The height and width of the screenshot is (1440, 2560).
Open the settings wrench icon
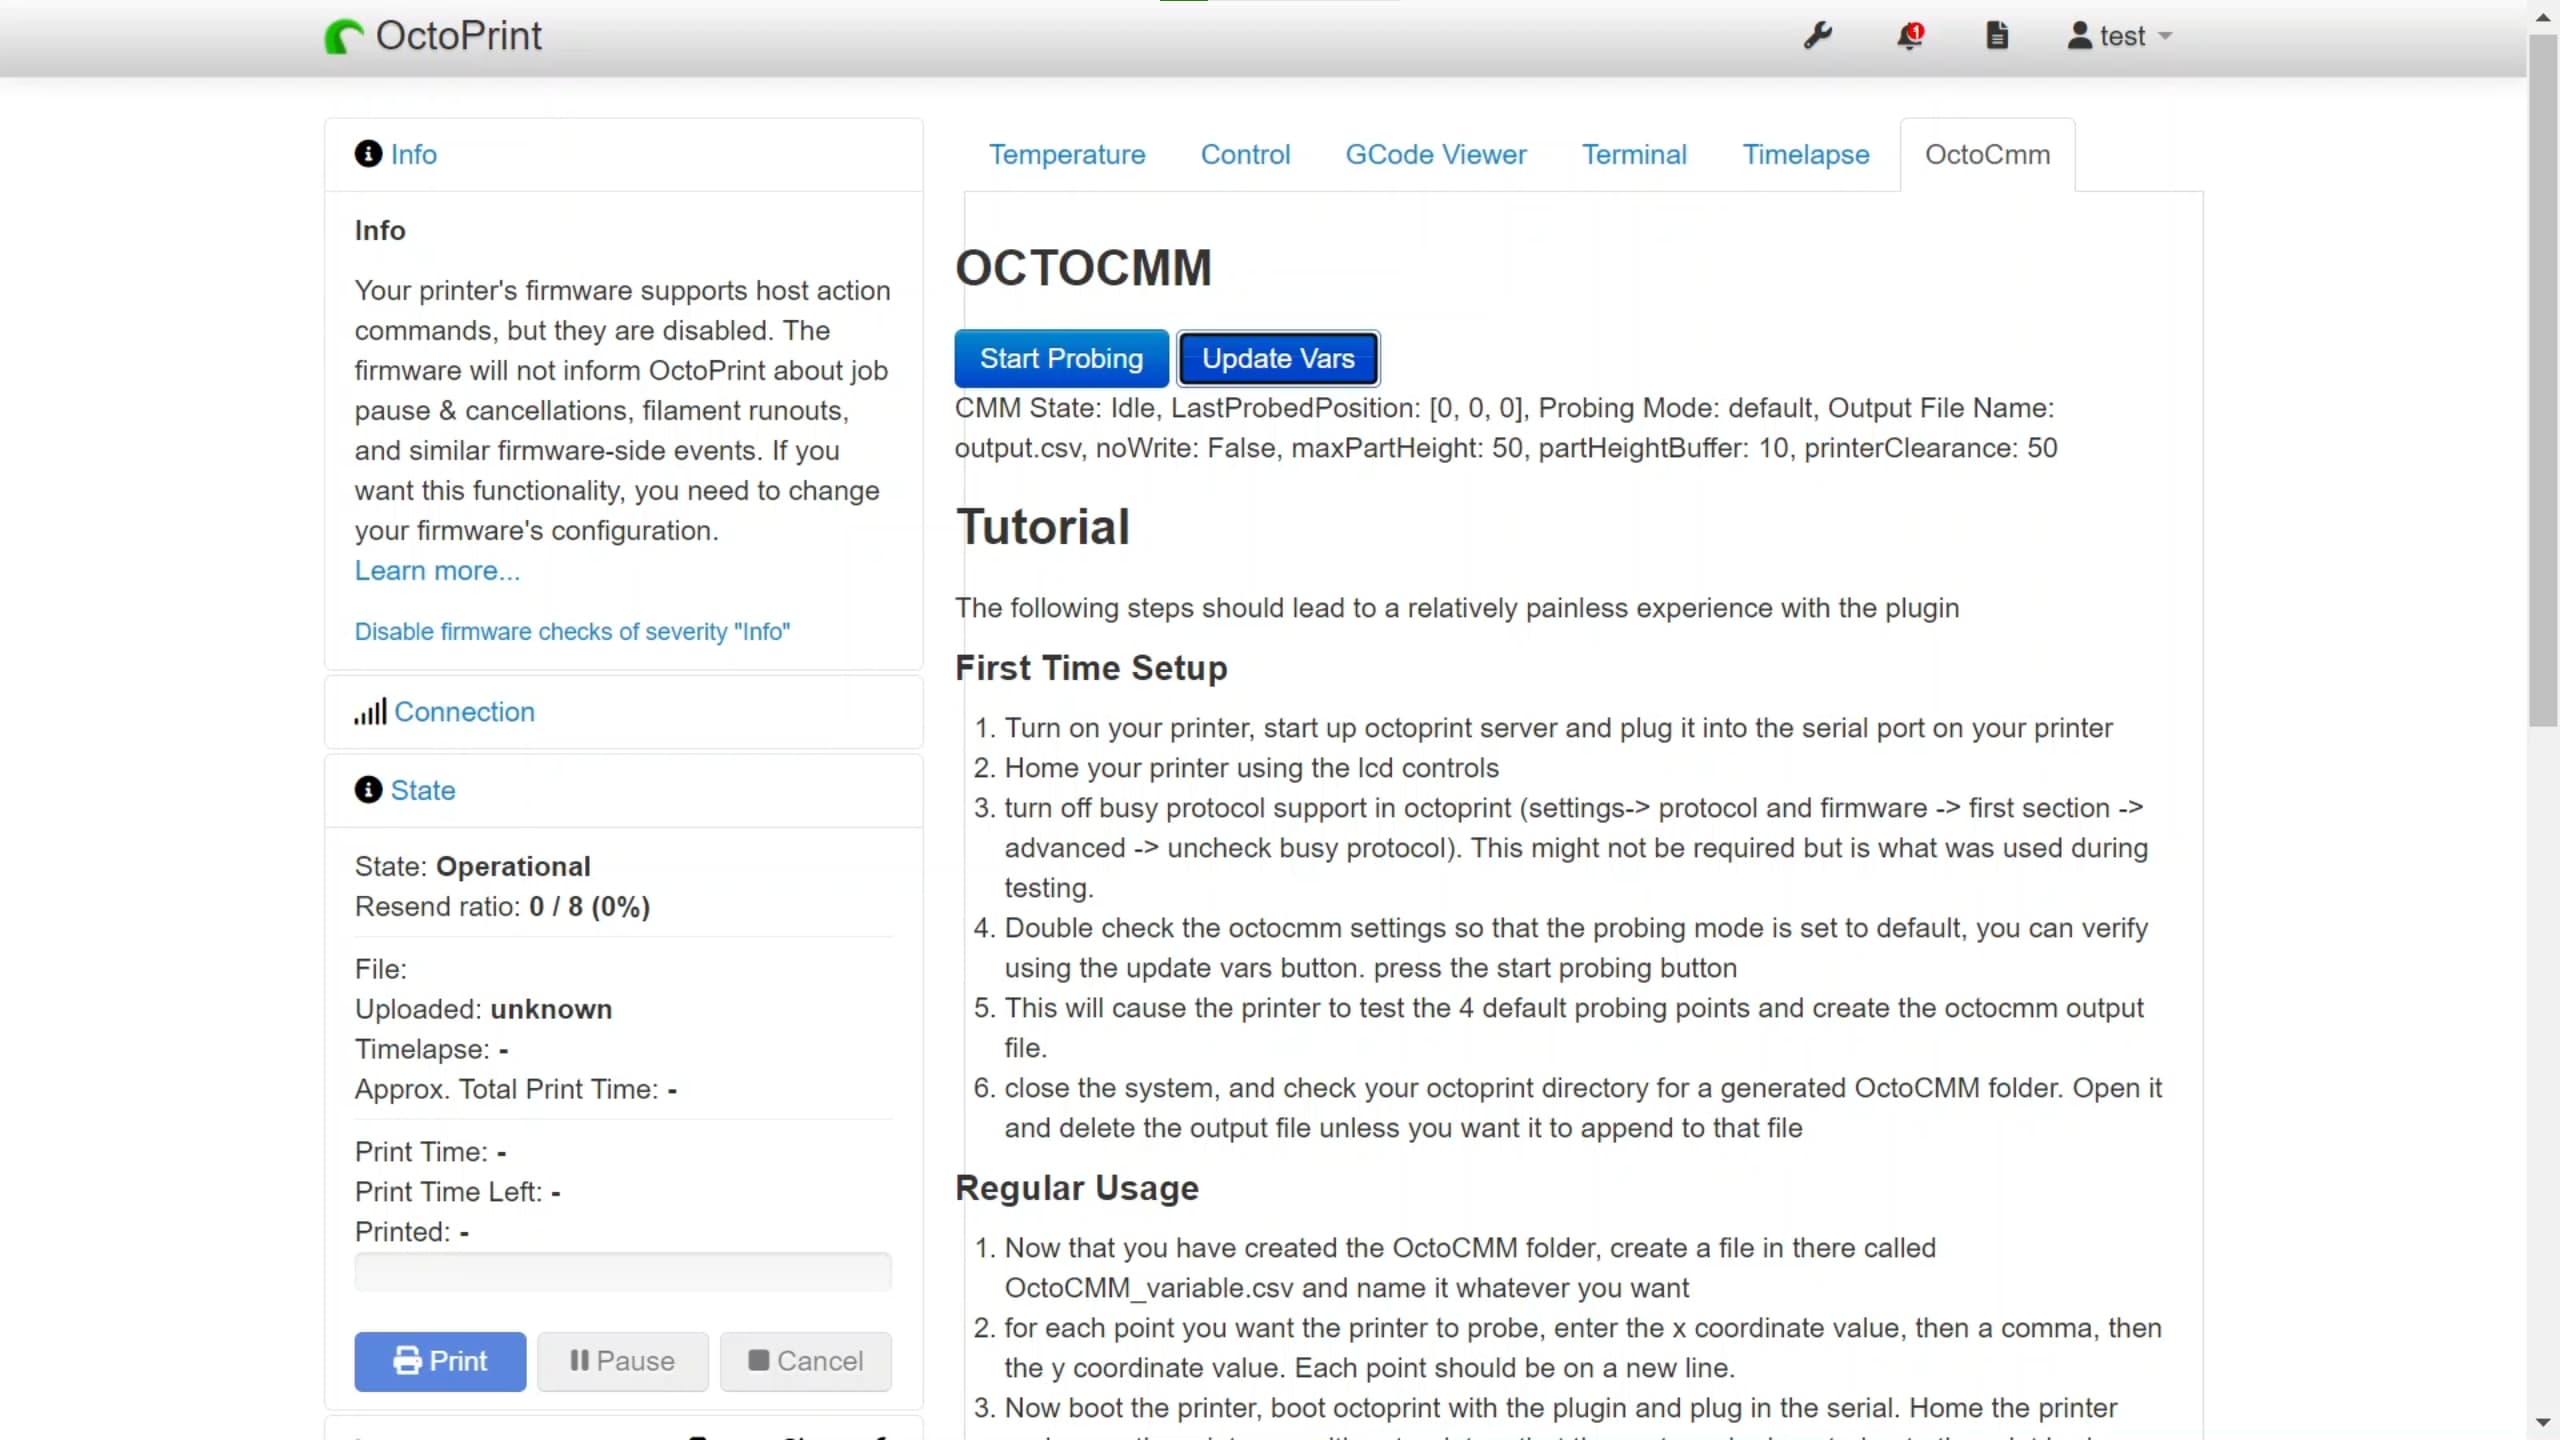pos(1818,35)
